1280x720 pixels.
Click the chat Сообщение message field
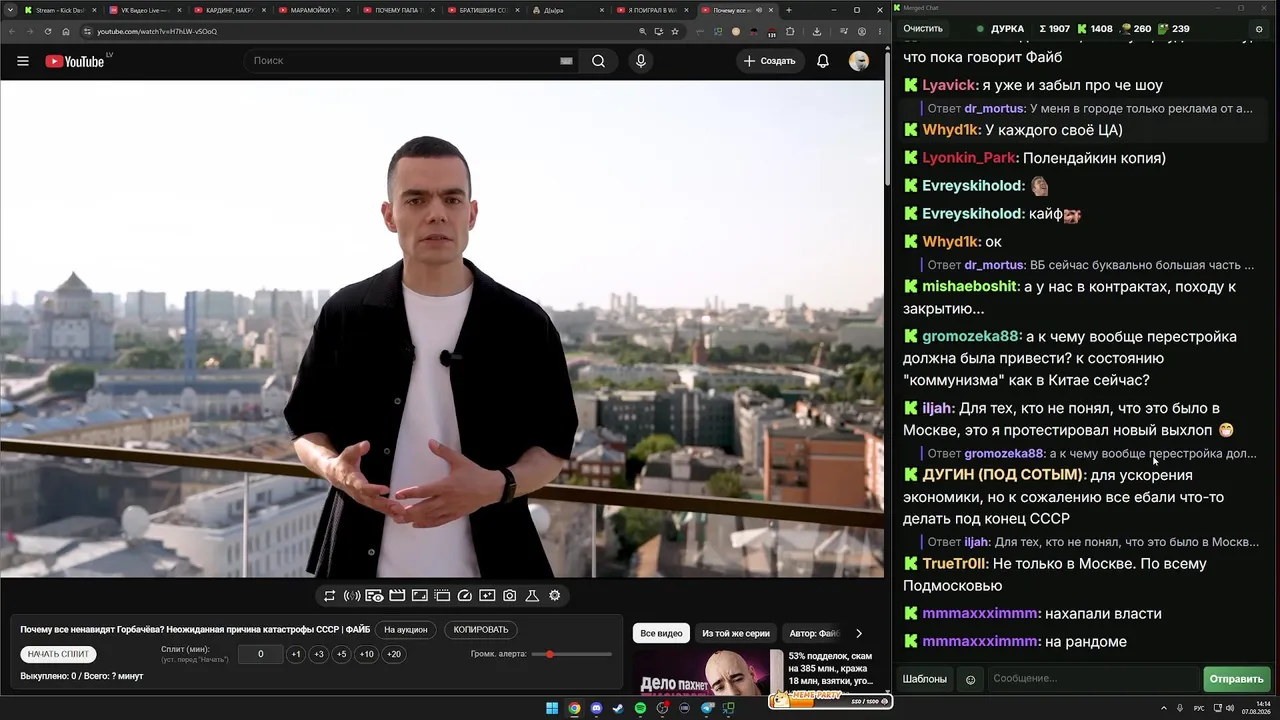pyautogui.click(x=1093, y=679)
